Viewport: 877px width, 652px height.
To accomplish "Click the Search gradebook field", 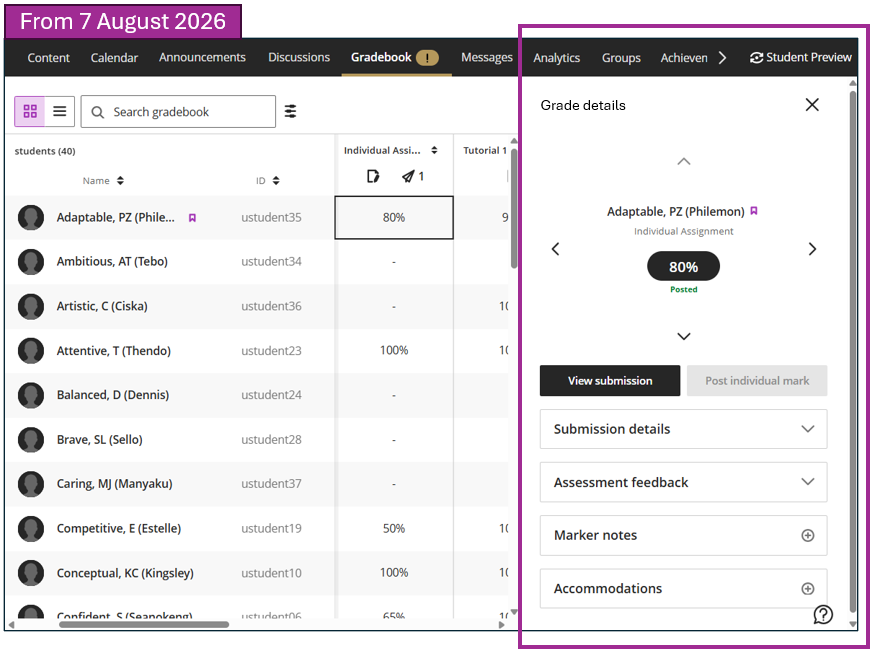I will coord(178,112).
